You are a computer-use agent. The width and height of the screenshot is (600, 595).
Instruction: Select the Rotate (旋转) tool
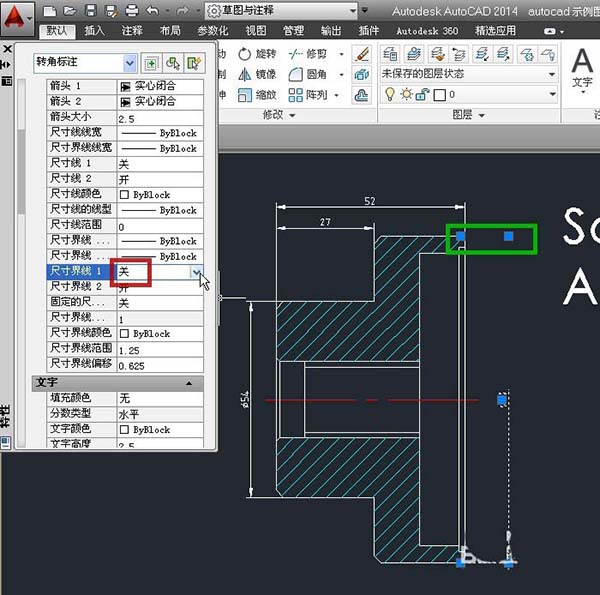[x=257, y=54]
